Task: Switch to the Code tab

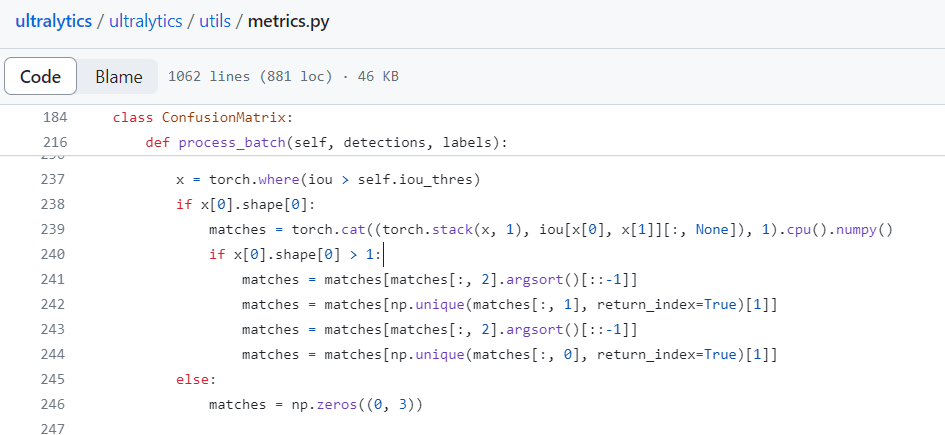Action: point(40,77)
